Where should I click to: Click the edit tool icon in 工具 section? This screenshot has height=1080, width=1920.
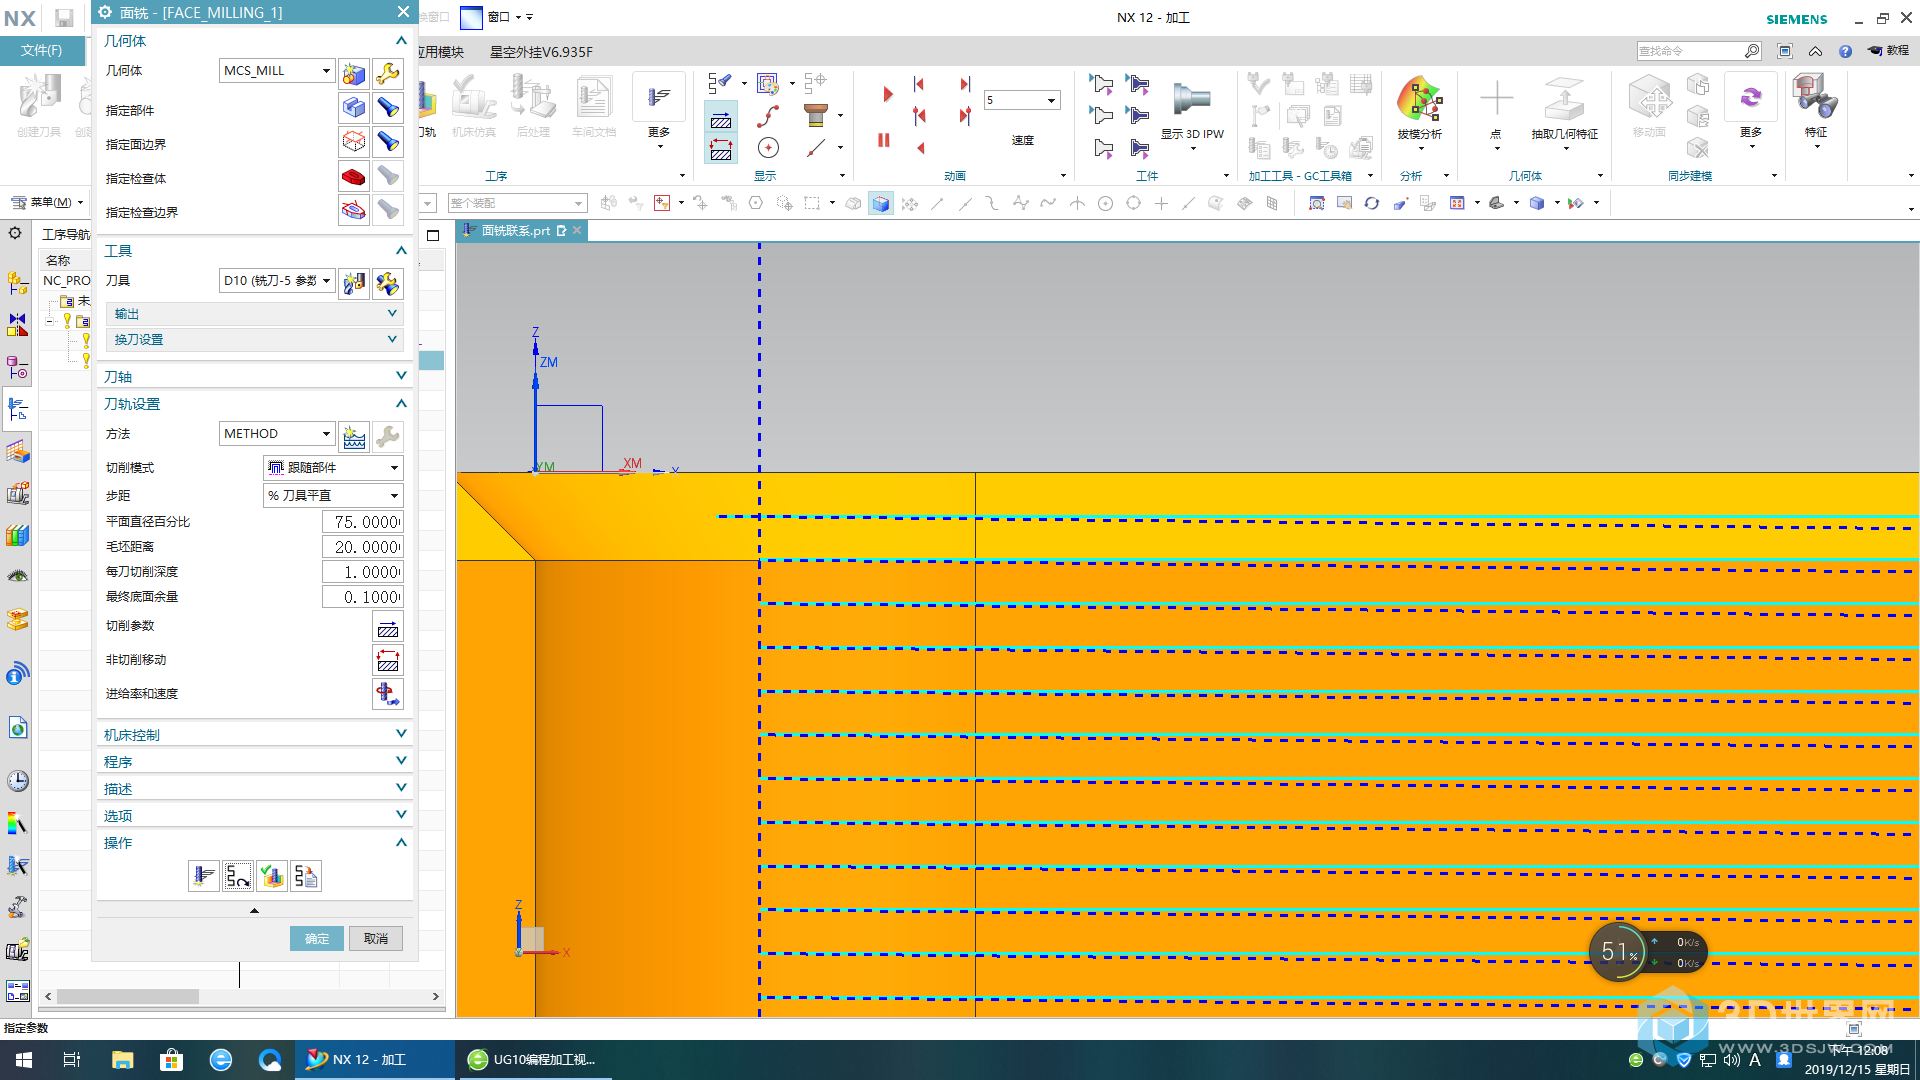point(388,283)
